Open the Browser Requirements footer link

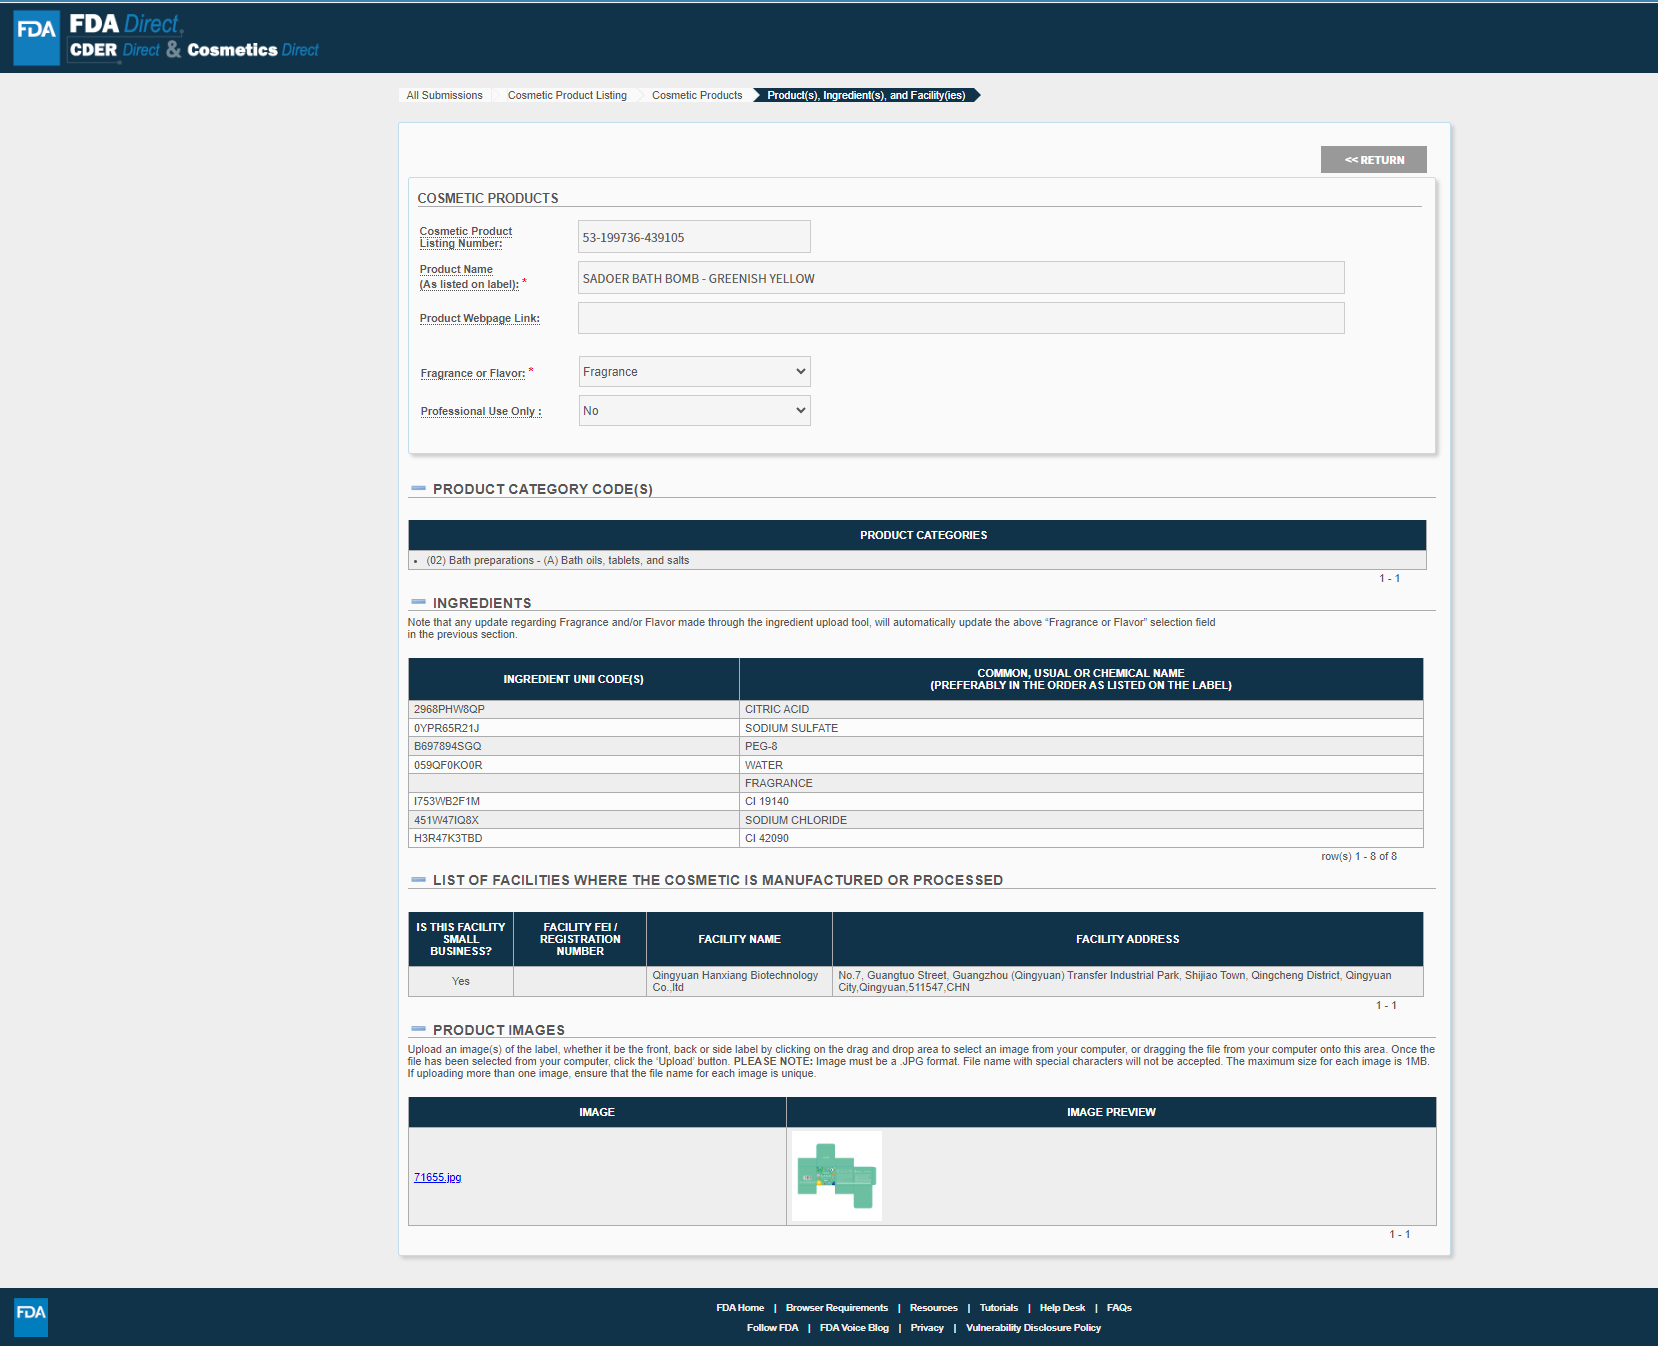pyautogui.click(x=836, y=1308)
